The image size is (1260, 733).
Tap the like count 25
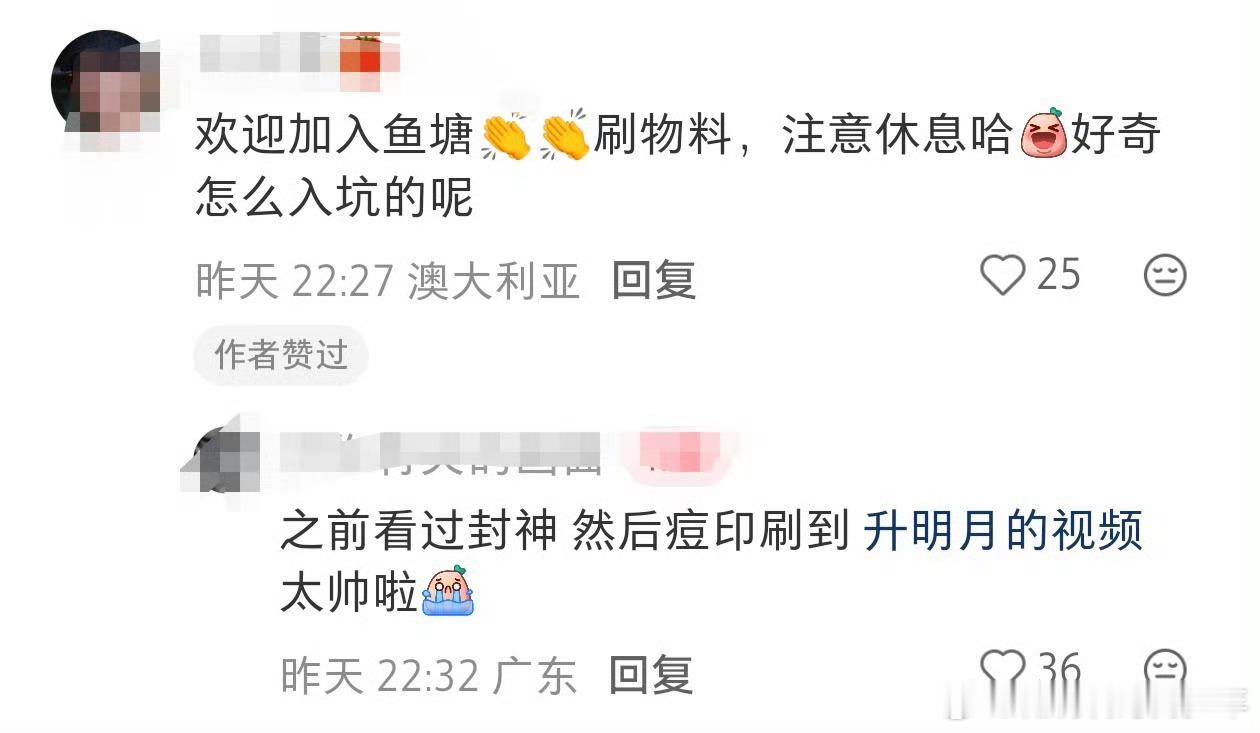click(x=1059, y=274)
